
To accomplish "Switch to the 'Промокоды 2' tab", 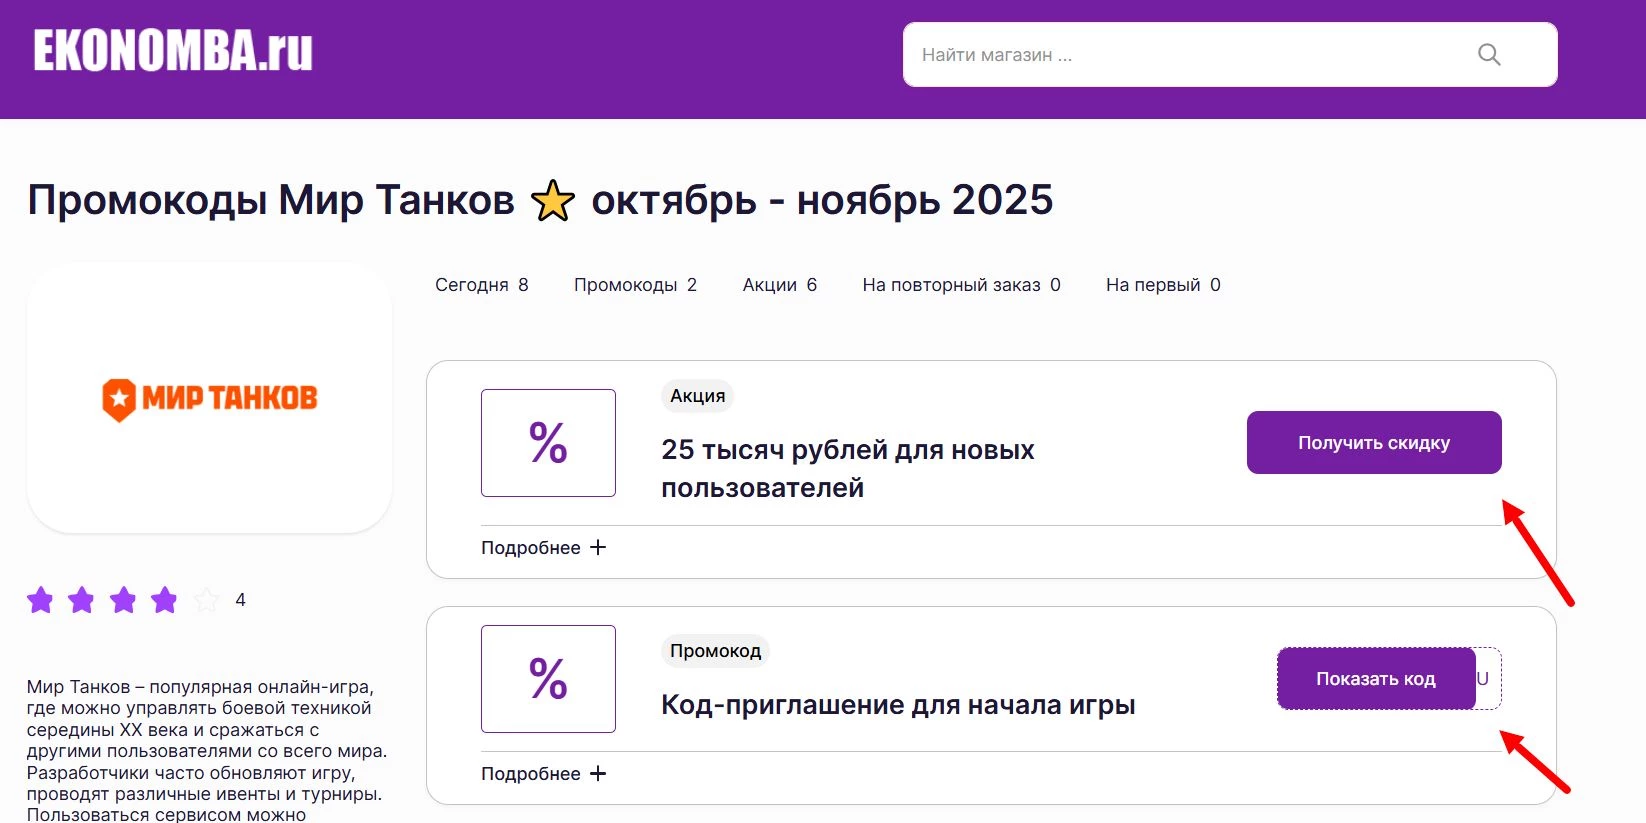I will pos(635,285).
